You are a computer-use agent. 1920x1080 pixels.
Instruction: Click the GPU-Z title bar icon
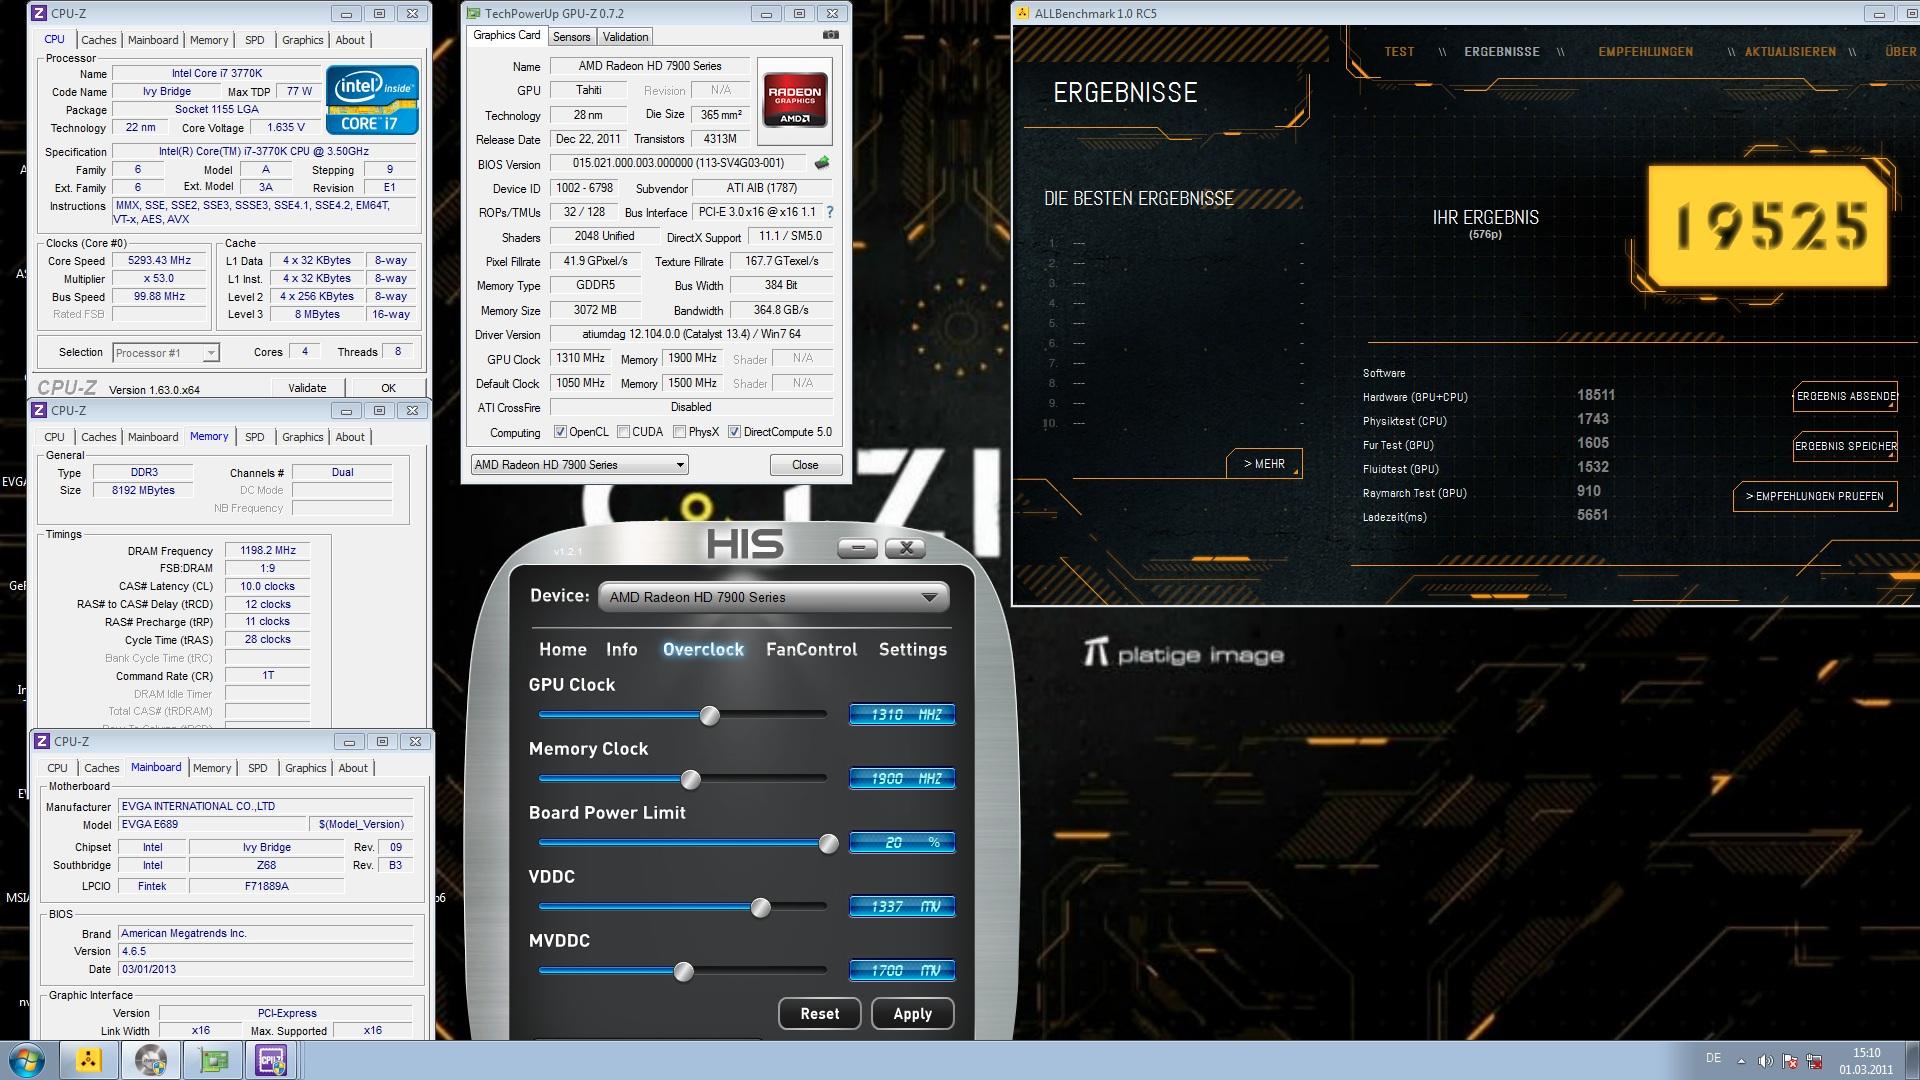click(473, 14)
